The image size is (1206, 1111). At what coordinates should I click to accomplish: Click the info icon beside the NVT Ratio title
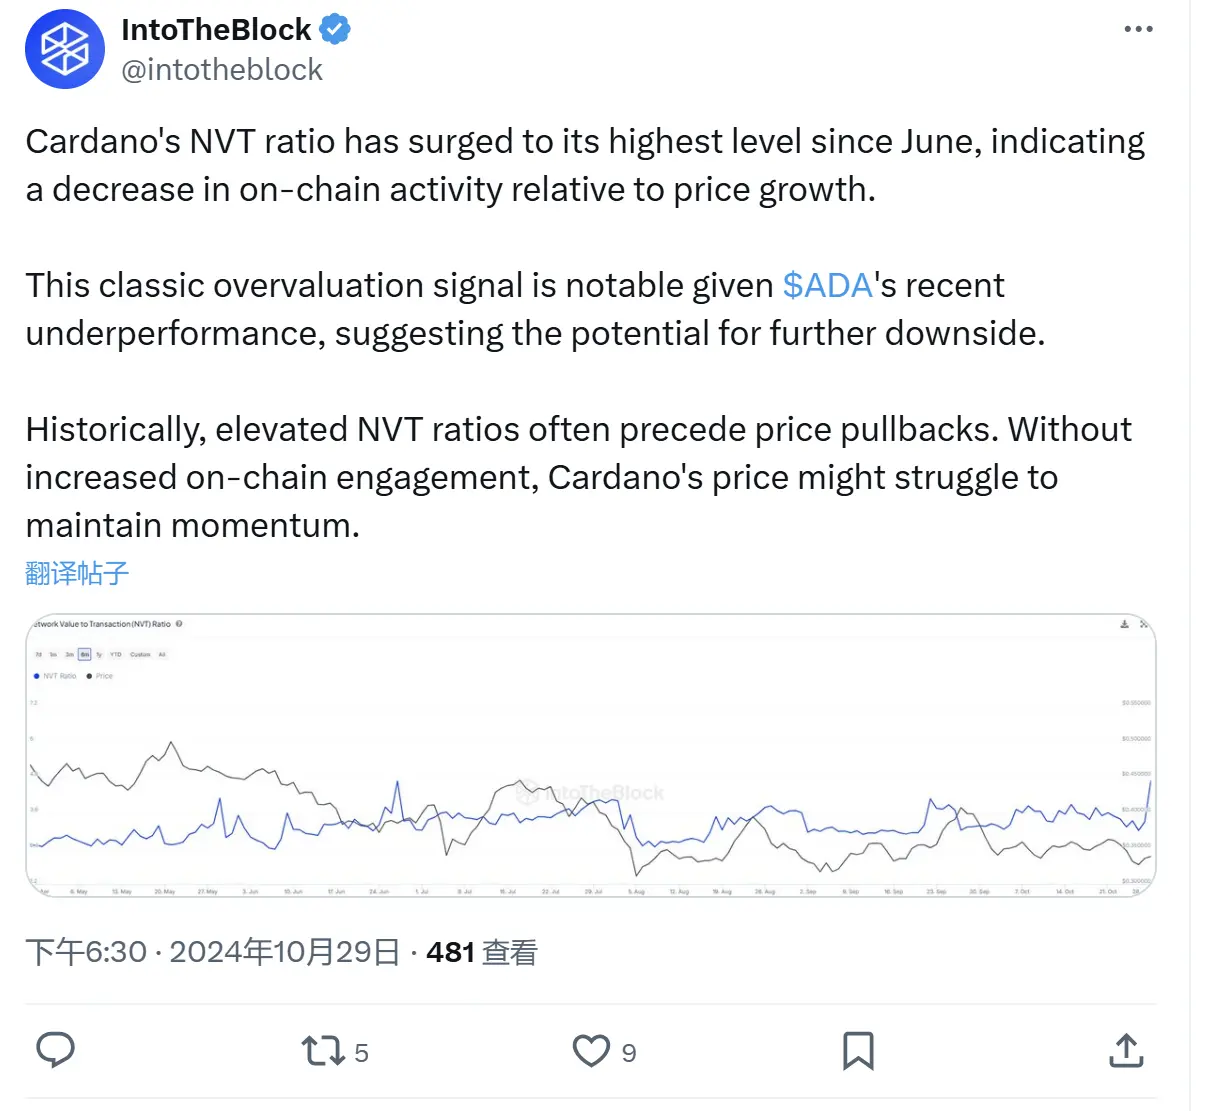pyautogui.click(x=177, y=625)
